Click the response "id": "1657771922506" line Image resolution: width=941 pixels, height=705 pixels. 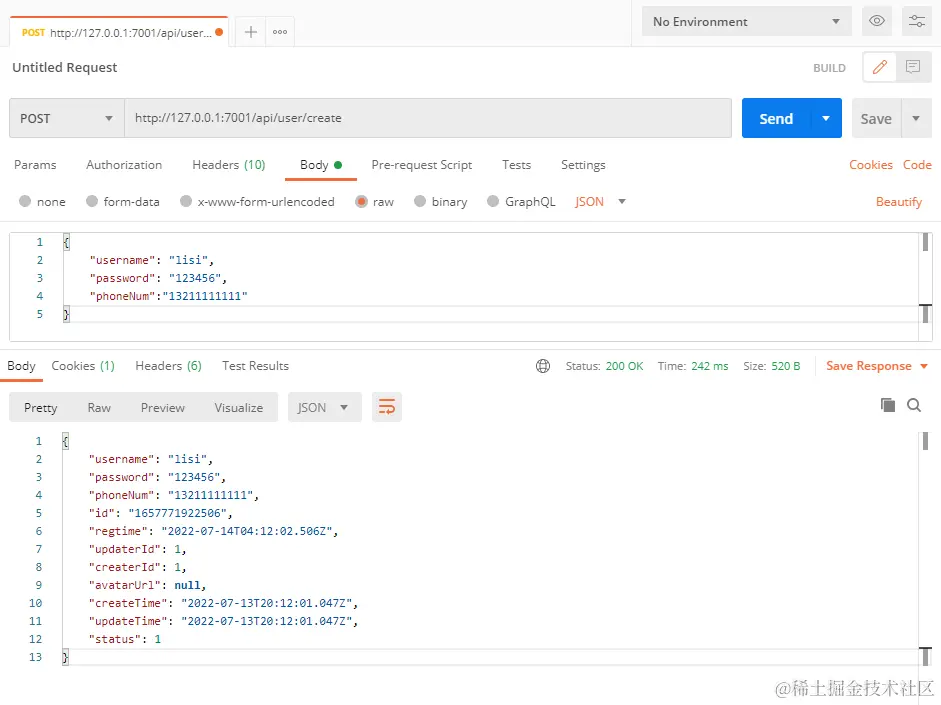pyautogui.click(x=160, y=513)
